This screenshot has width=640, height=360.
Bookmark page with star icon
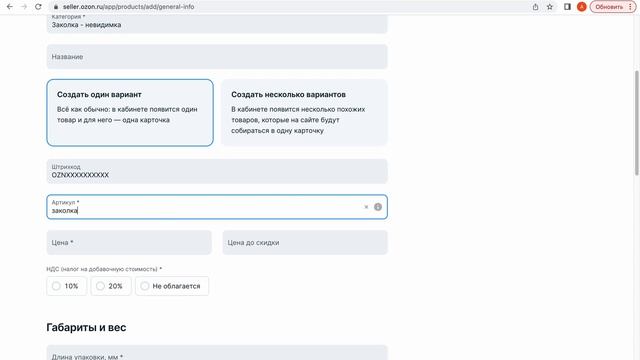click(x=550, y=7)
